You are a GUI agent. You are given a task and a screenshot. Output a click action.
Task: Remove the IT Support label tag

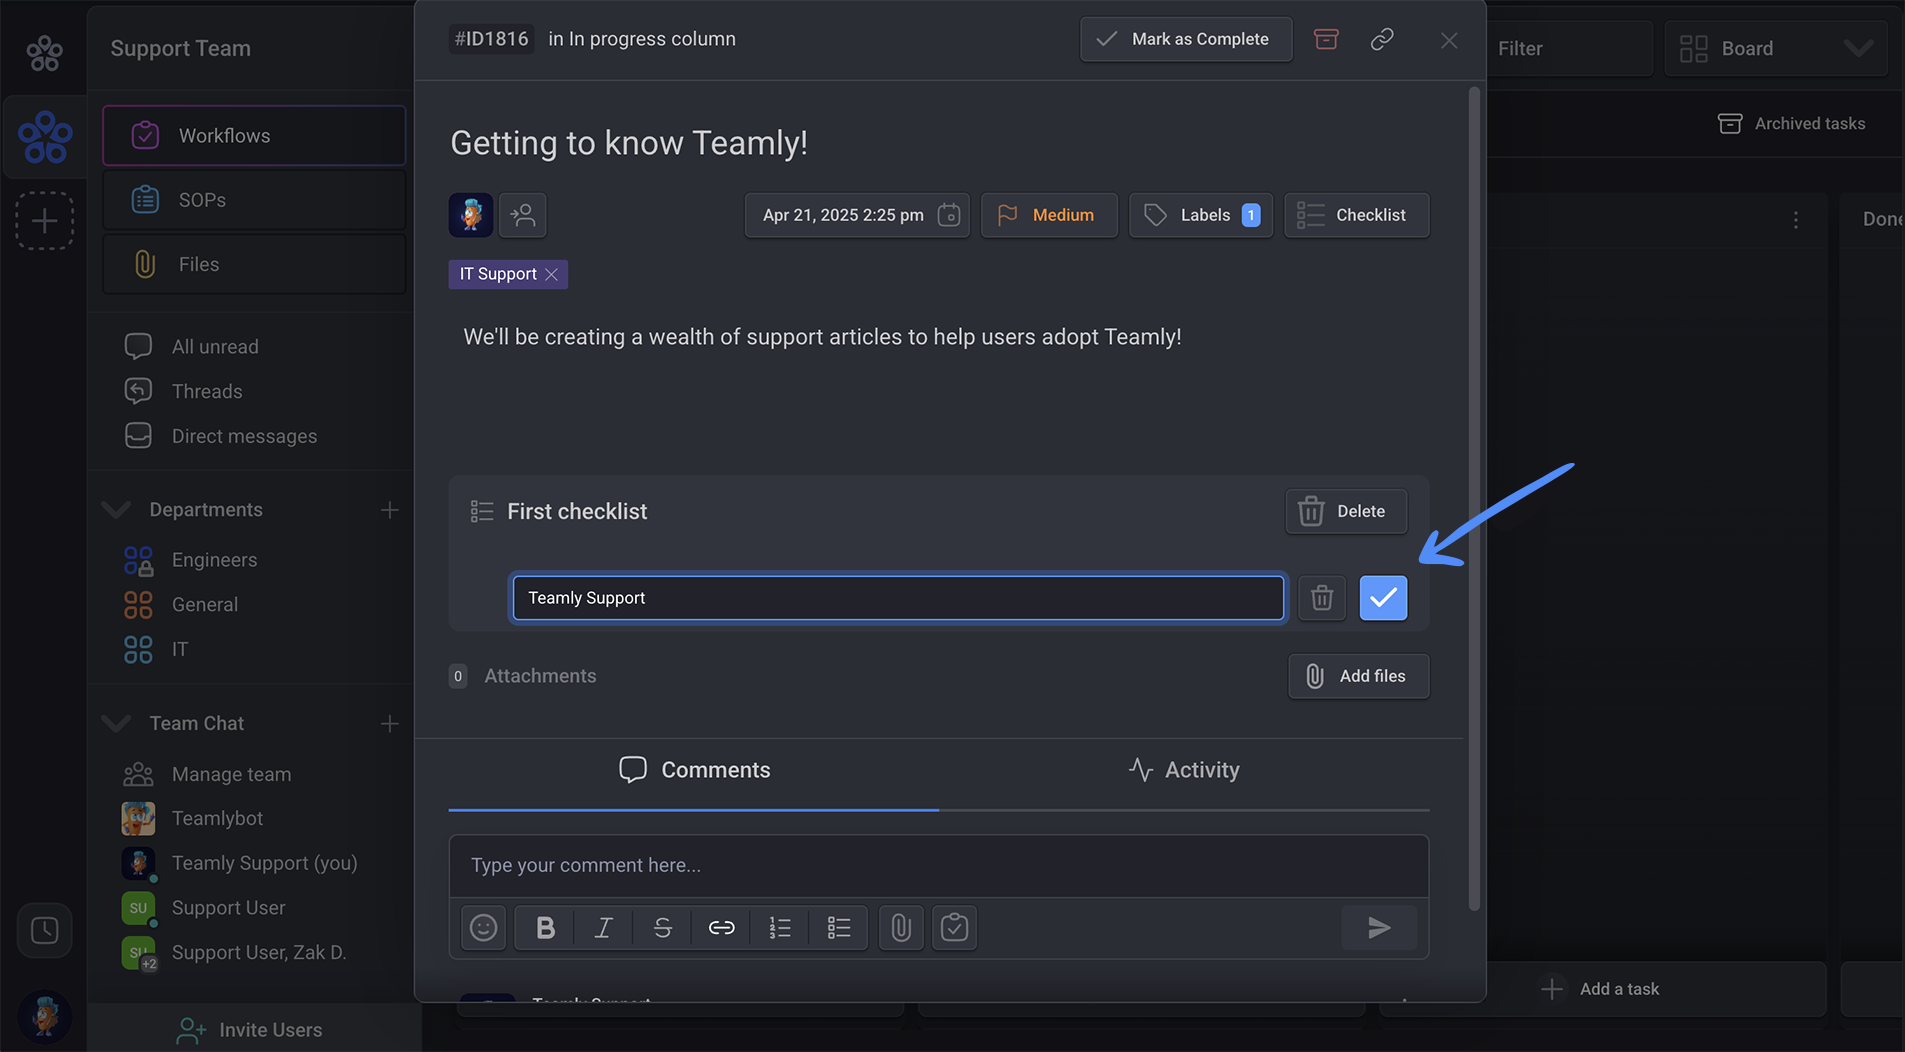pos(551,274)
